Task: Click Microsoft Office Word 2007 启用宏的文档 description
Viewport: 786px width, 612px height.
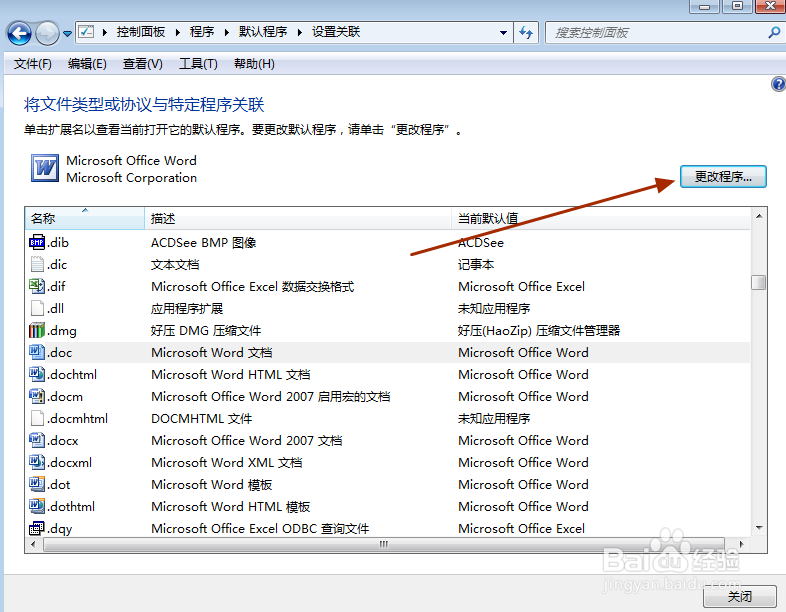Action: coord(271,396)
